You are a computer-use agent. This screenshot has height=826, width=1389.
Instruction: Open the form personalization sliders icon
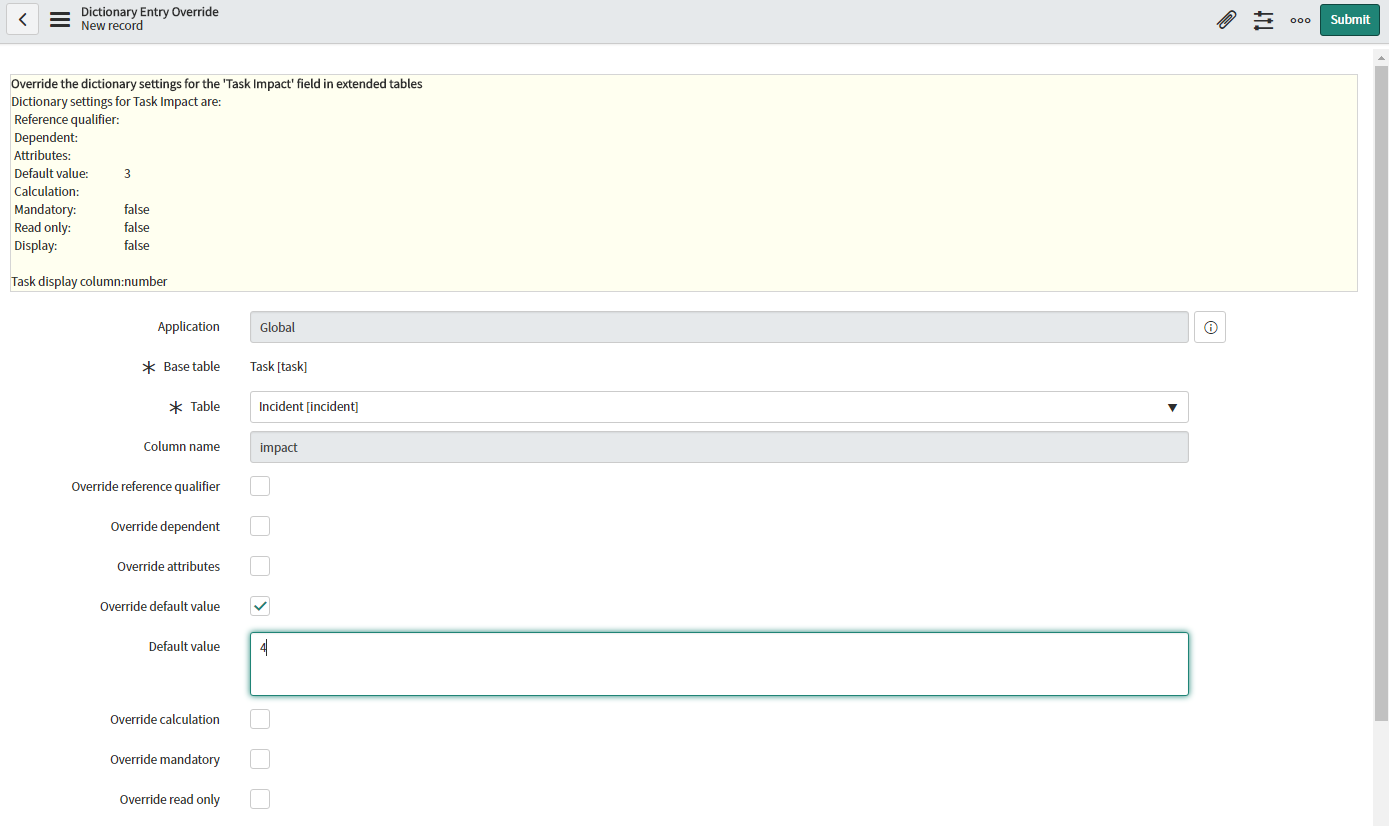pyautogui.click(x=1263, y=19)
